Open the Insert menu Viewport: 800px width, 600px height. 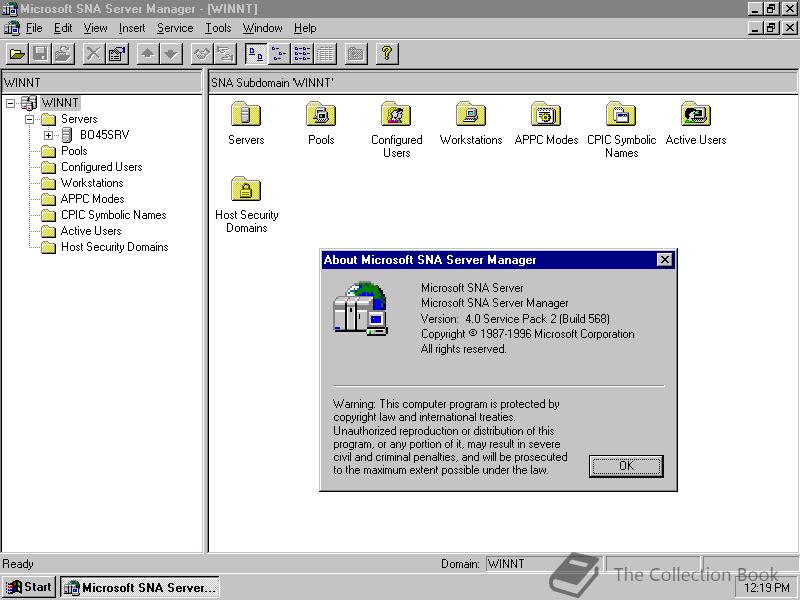132,28
